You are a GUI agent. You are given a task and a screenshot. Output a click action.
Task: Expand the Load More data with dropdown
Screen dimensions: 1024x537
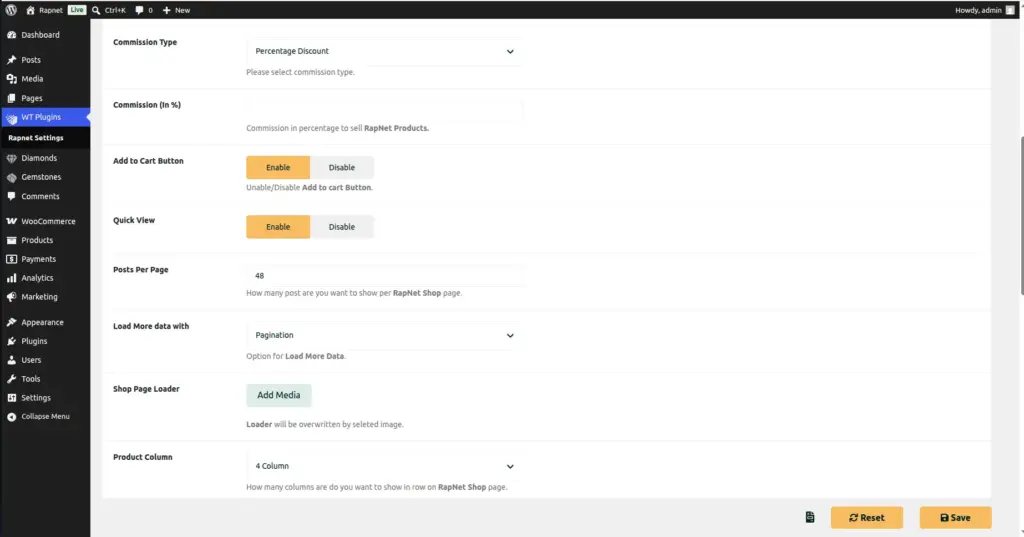point(384,335)
